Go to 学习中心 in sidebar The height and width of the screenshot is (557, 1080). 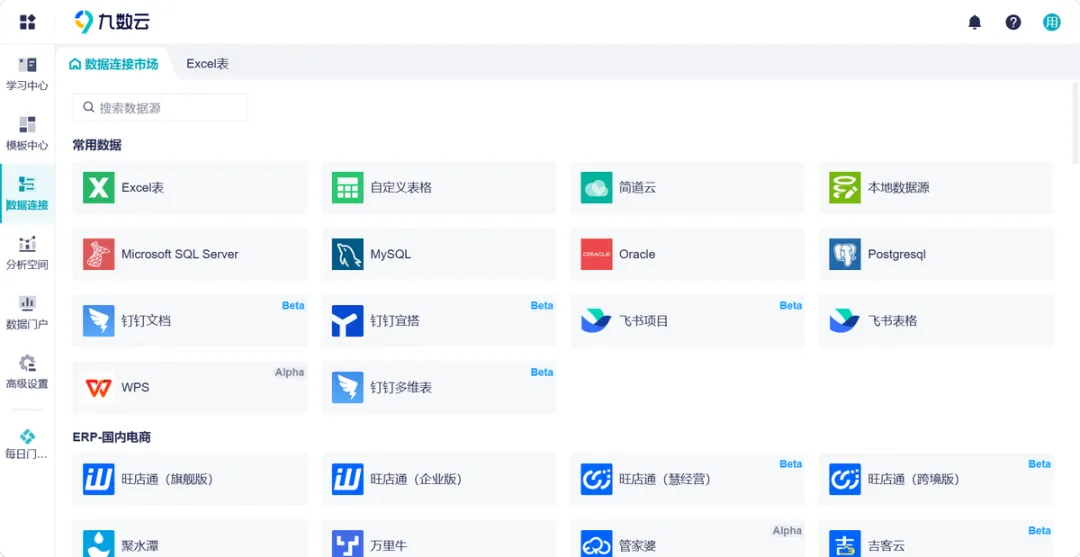point(28,75)
